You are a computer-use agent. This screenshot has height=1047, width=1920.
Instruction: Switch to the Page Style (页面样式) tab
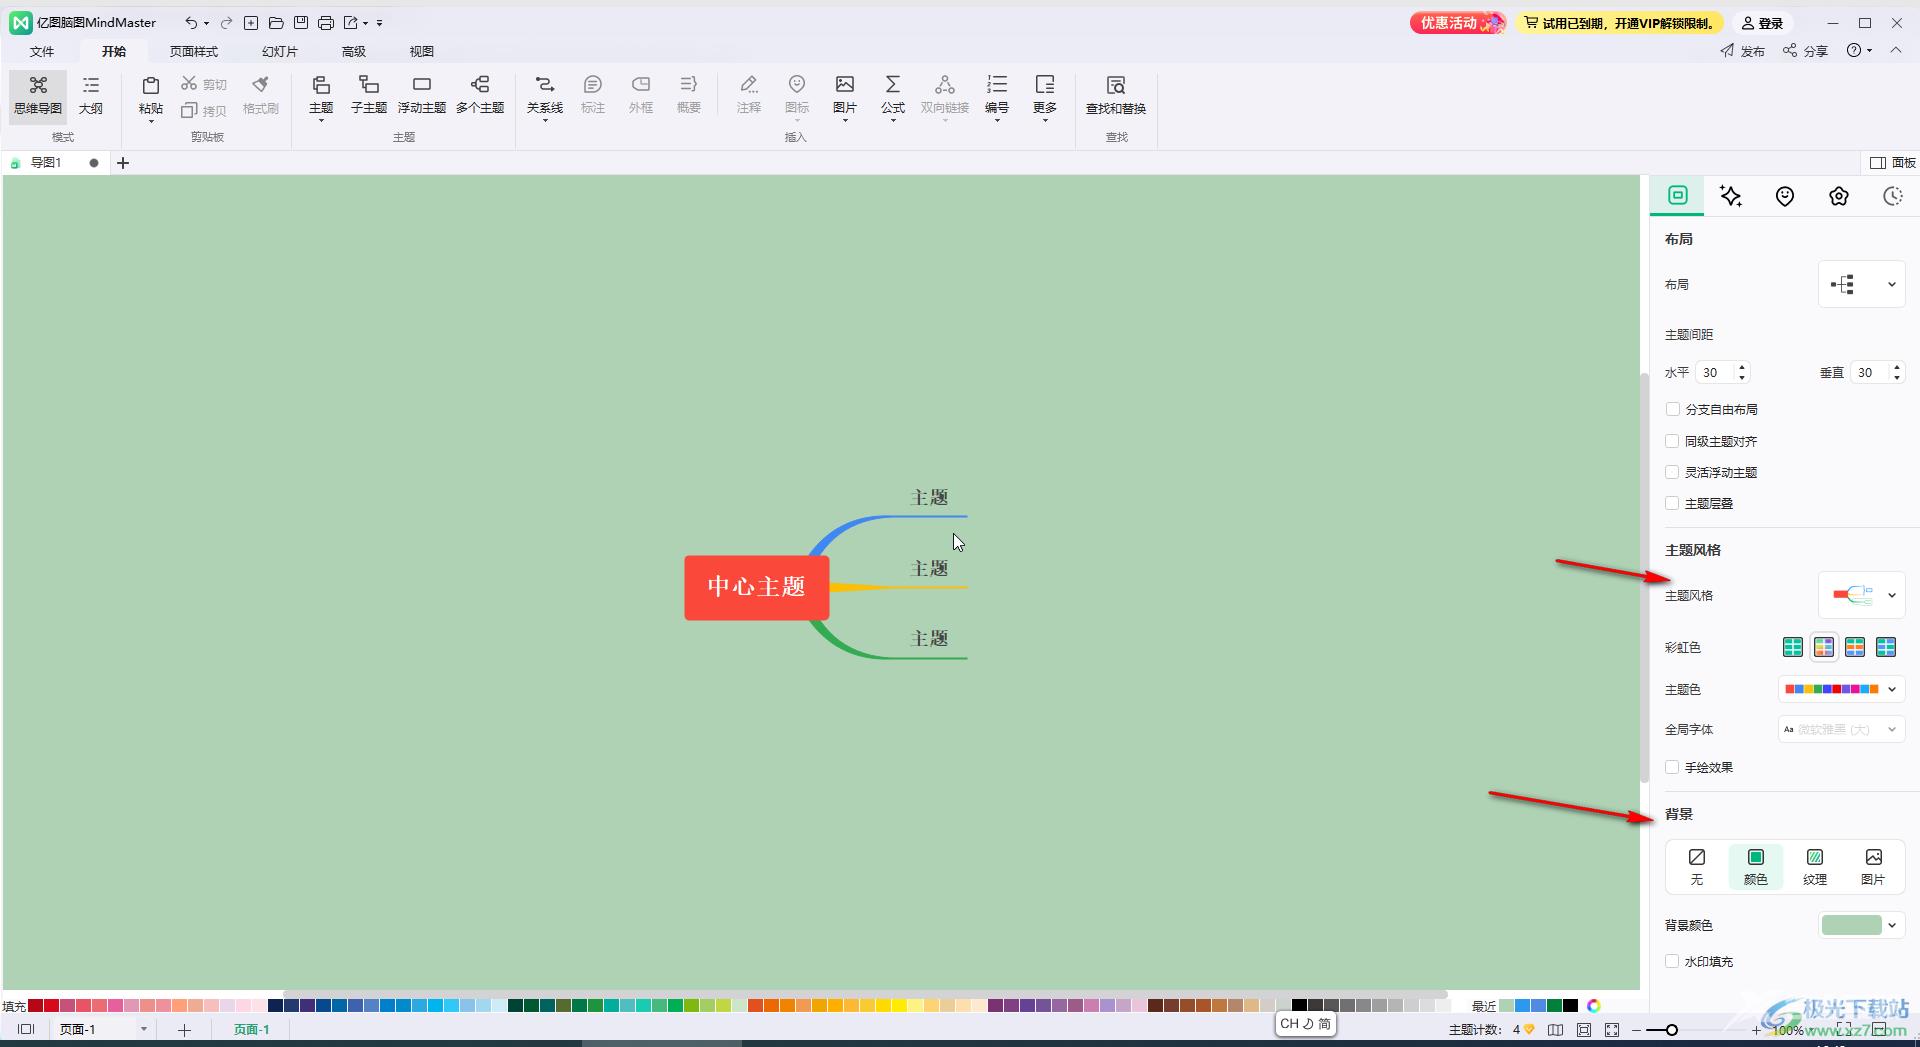(x=194, y=51)
